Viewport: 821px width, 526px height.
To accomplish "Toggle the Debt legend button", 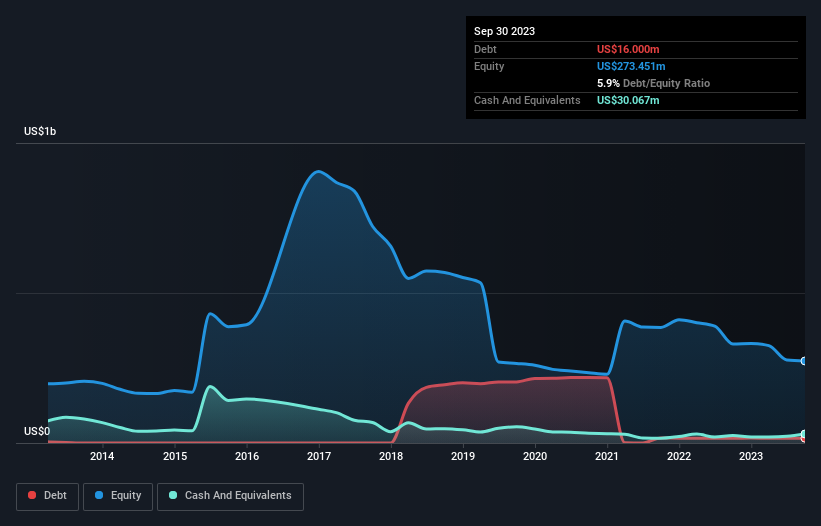I will tap(48, 496).
